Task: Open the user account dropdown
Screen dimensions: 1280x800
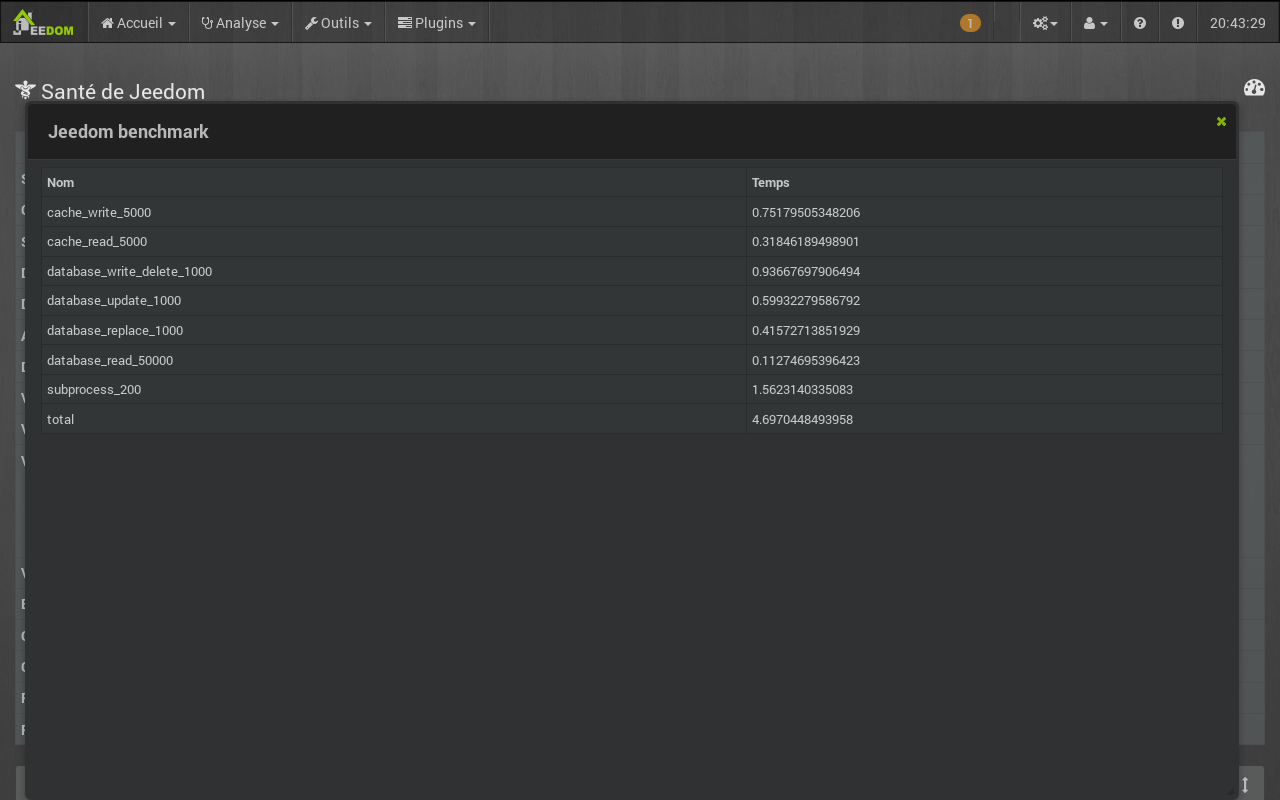Action: (x=1096, y=22)
